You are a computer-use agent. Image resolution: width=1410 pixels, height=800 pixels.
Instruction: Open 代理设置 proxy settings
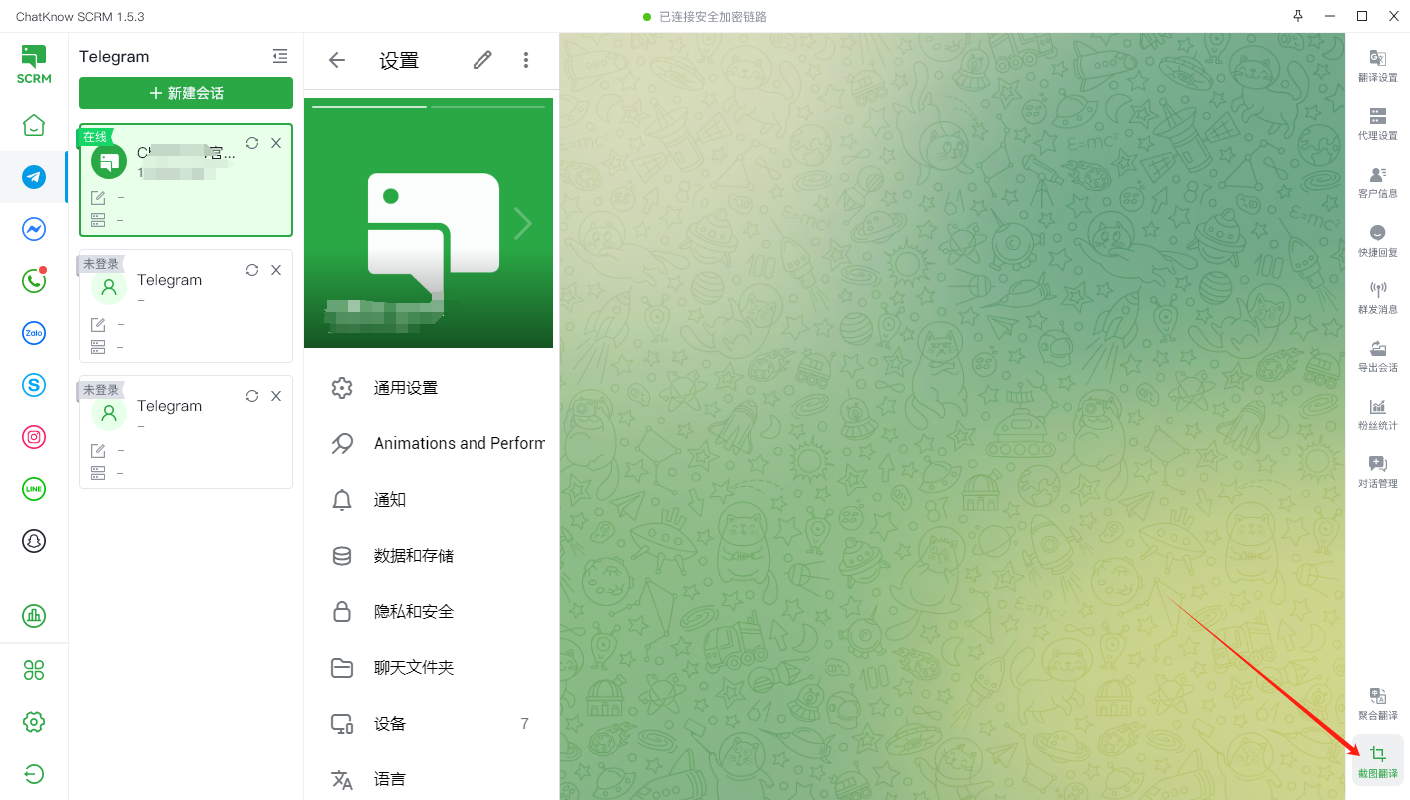[x=1377, y=124]
